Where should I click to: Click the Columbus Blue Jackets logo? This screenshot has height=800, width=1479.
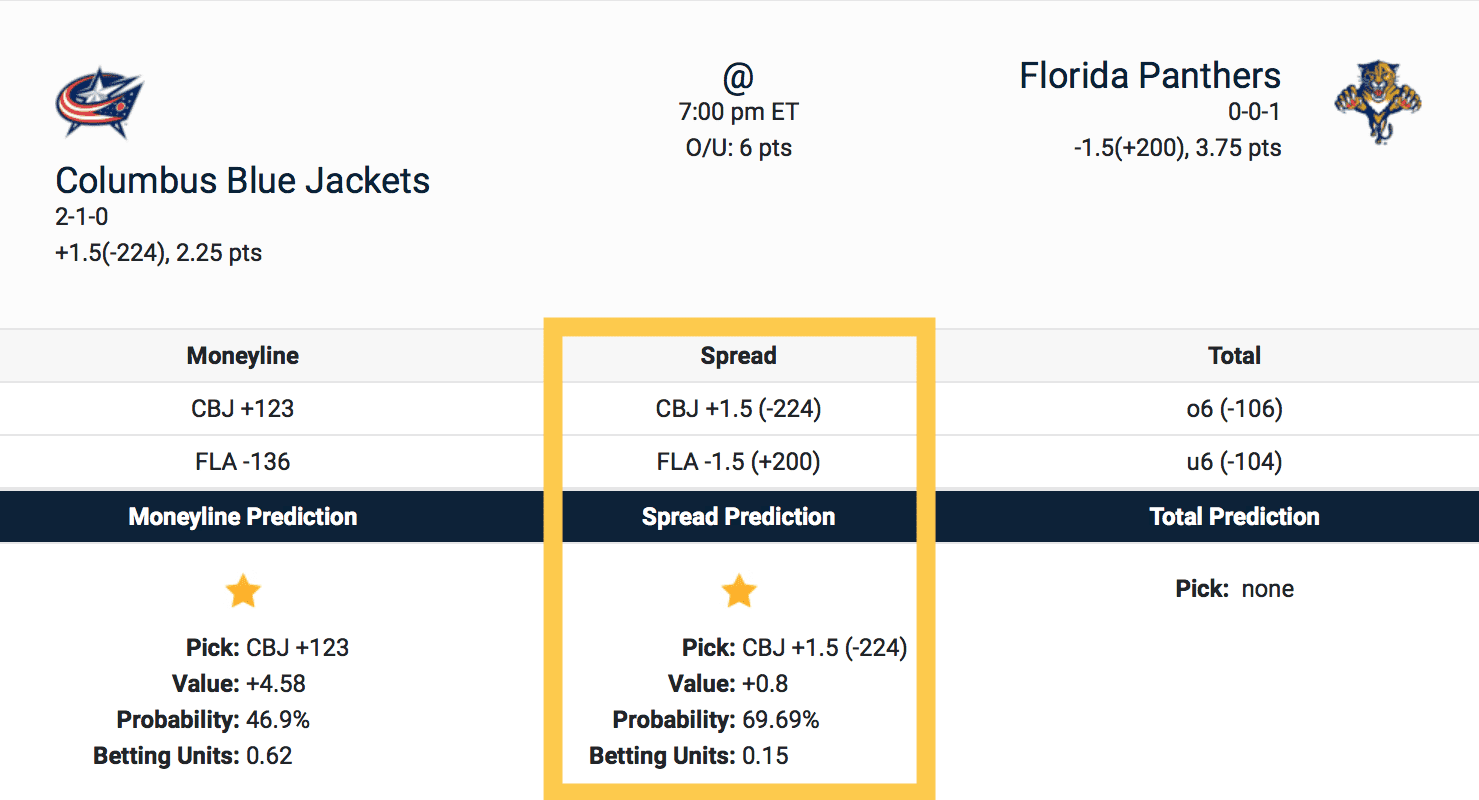[x=99, y=102]
